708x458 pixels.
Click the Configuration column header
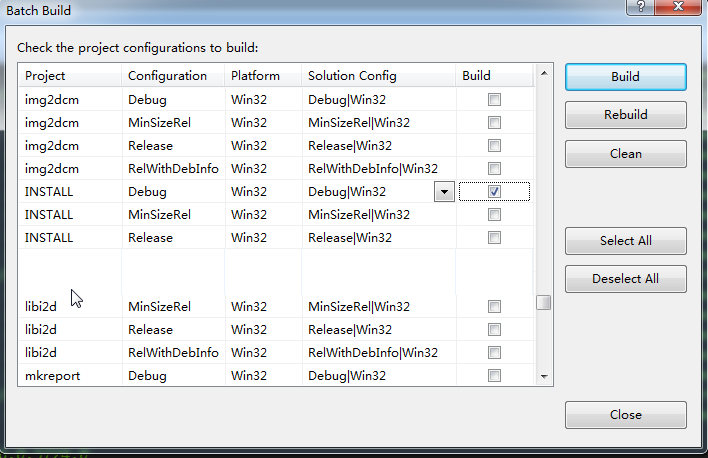pos(173,75)
